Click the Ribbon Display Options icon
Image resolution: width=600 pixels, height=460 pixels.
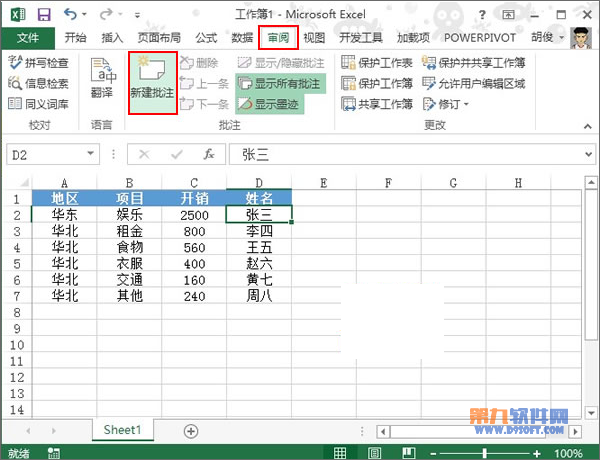508,15
